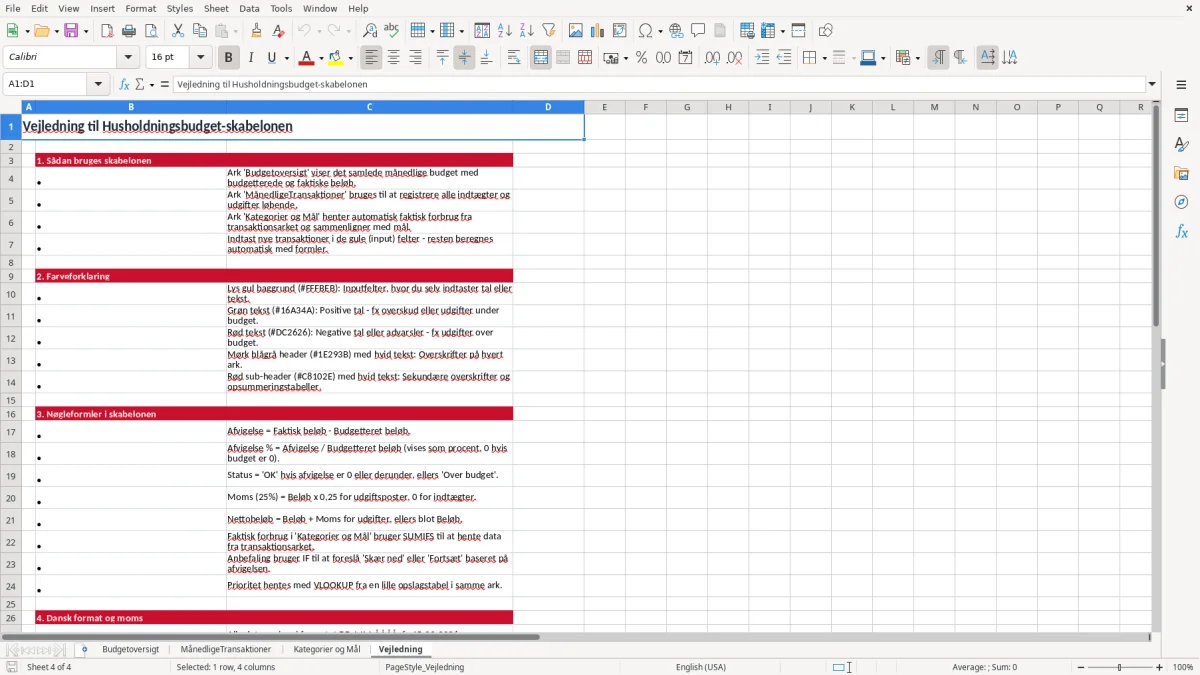Insert Pivot Table icon

click(620, 31)
